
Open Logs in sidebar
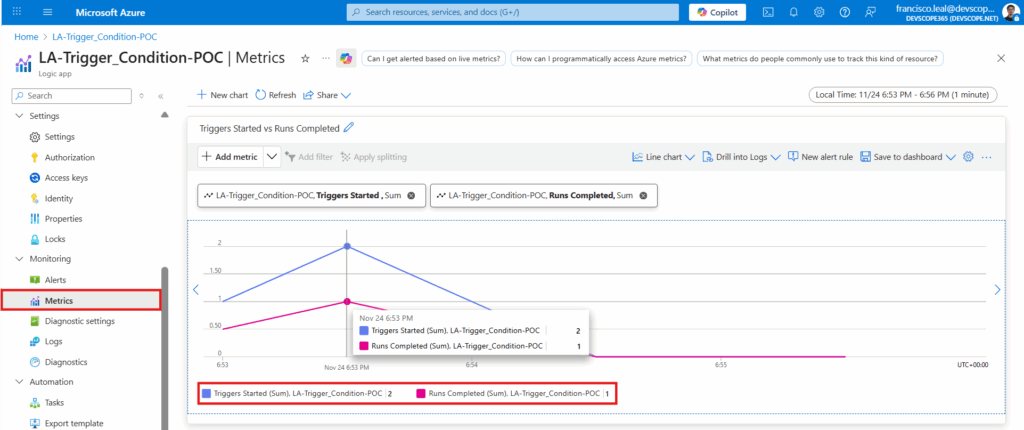(x=54, y=341)
